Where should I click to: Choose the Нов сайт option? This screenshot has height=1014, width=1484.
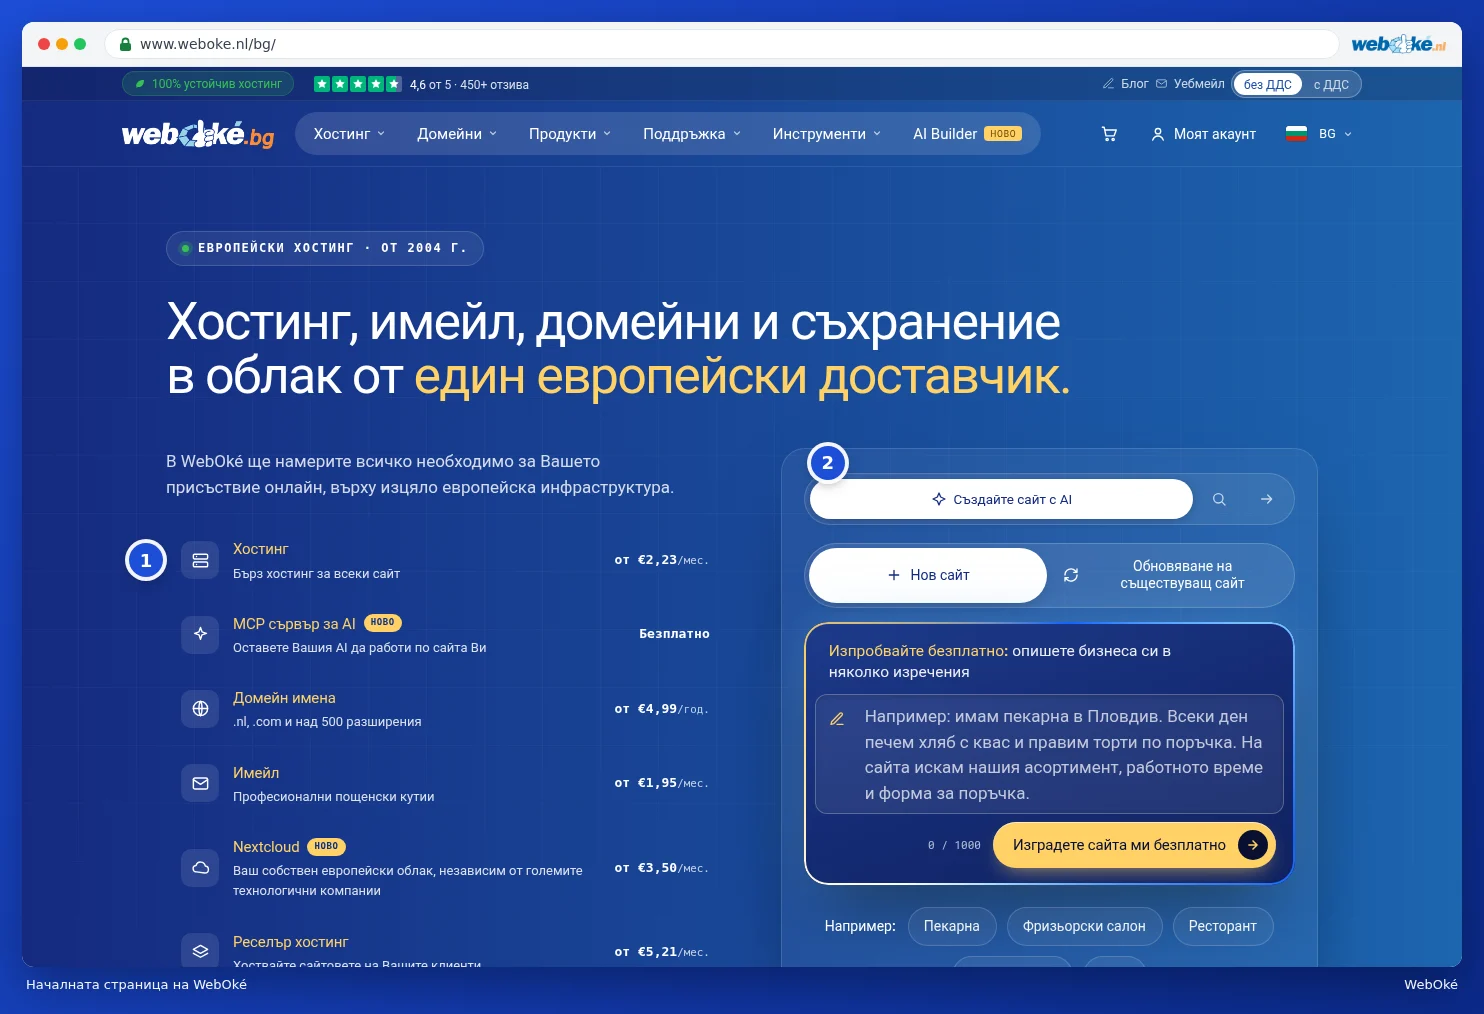(x=928, y=575)
